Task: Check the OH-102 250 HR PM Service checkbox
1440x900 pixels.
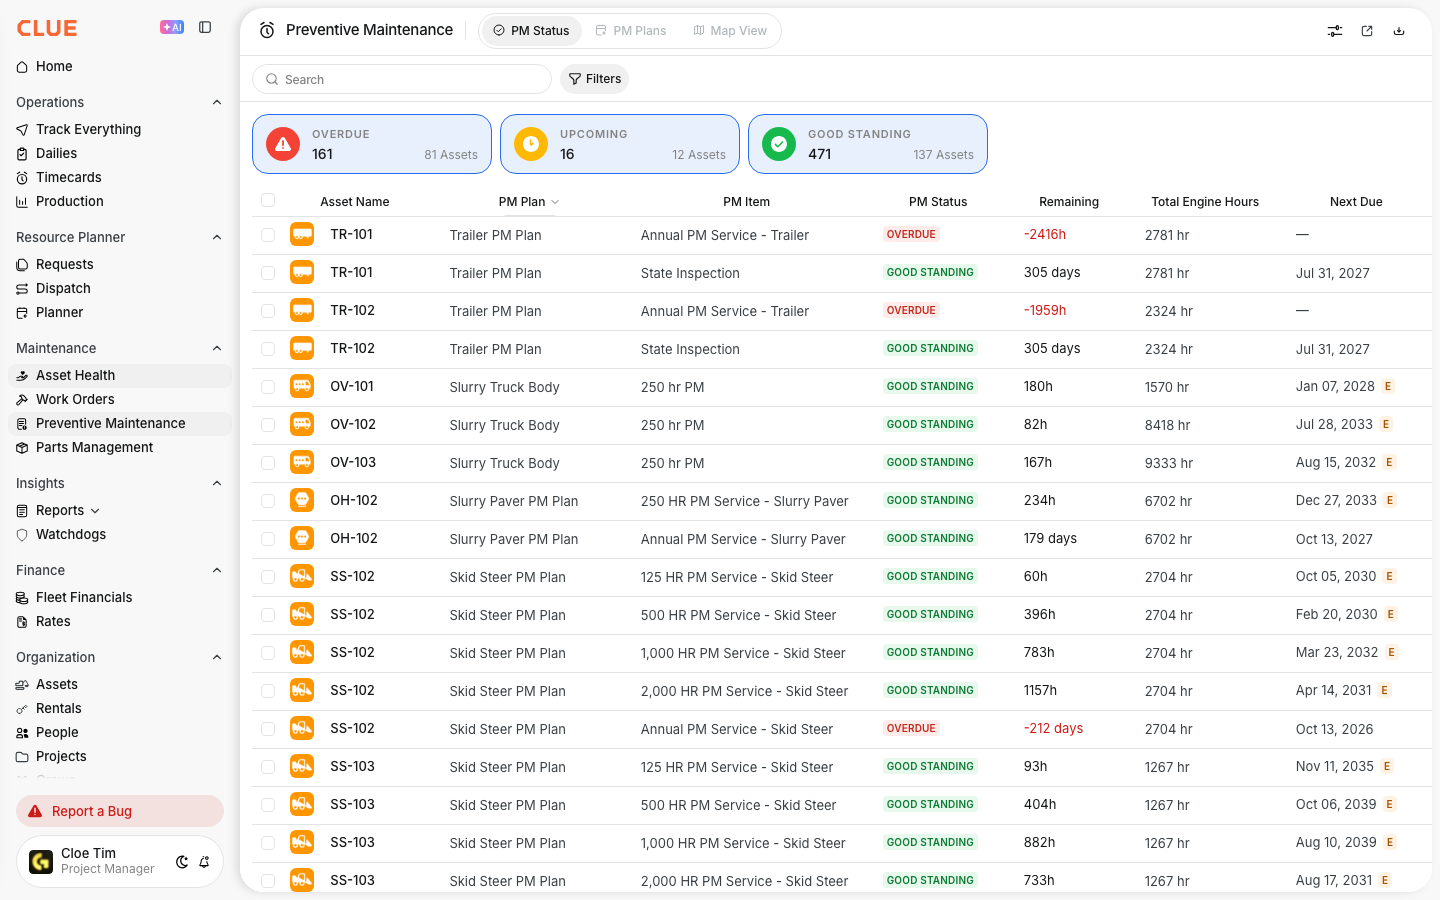Action: [268, 501]
